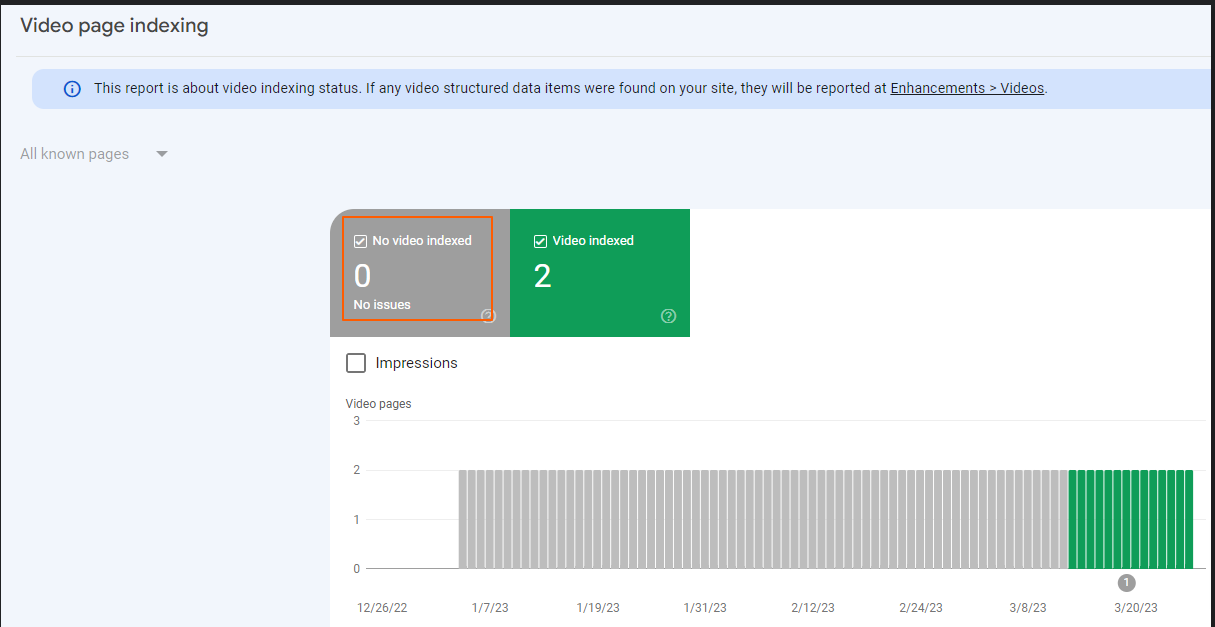Click the 2/12/23 date label

[813, 608]
